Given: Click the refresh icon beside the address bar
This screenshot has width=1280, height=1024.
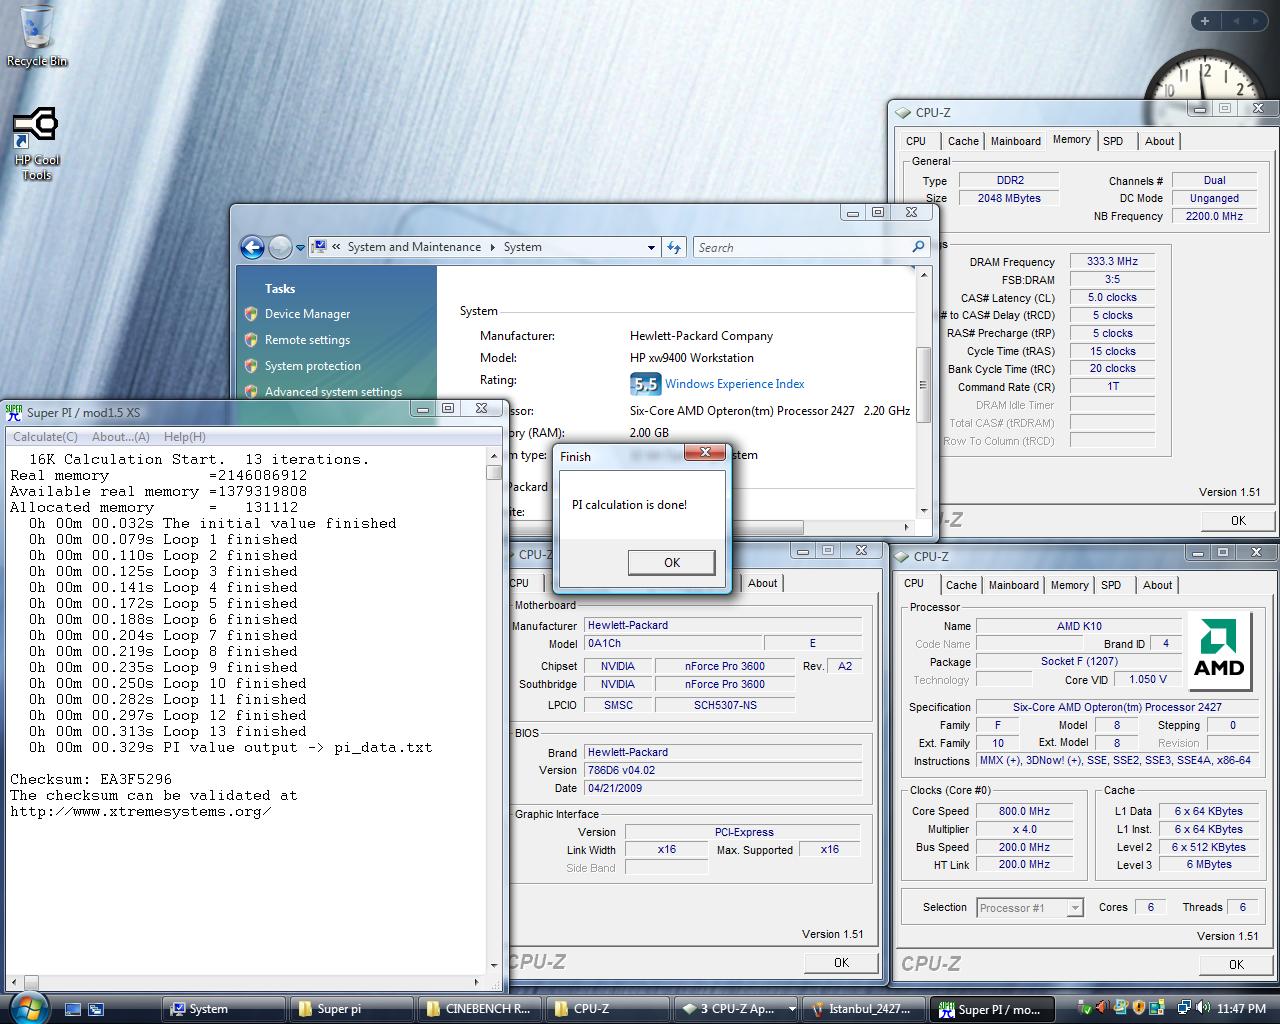Looking at the screenshot, I should coord(674,247).
